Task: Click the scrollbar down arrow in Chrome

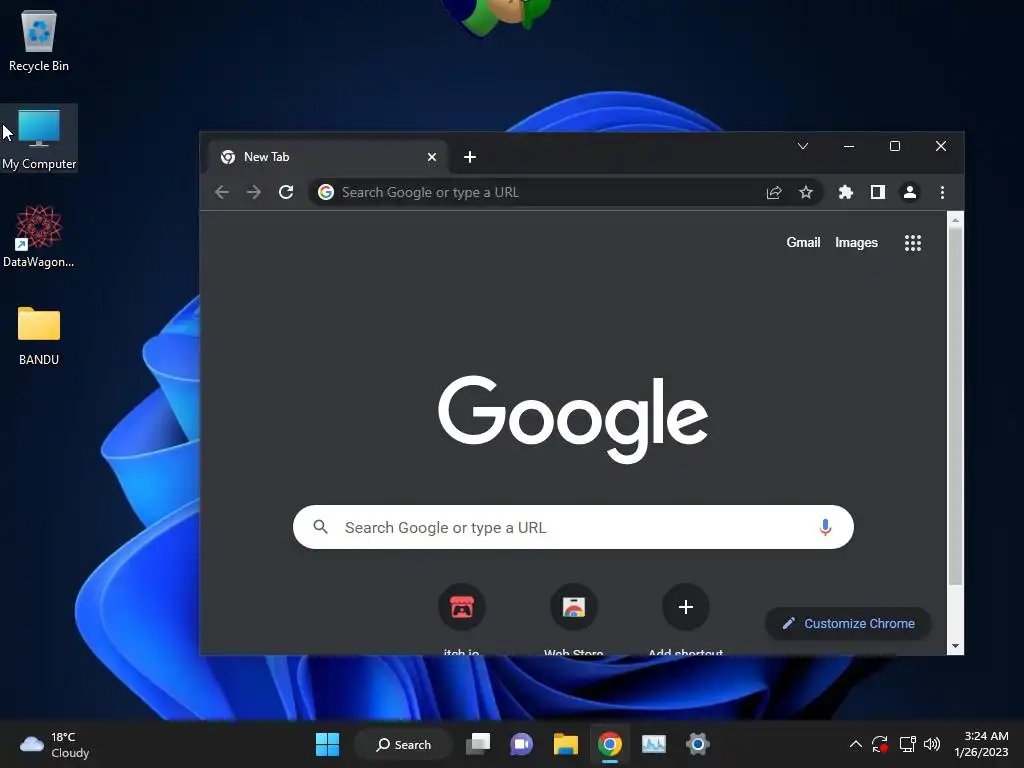Action: coord(955,646)
